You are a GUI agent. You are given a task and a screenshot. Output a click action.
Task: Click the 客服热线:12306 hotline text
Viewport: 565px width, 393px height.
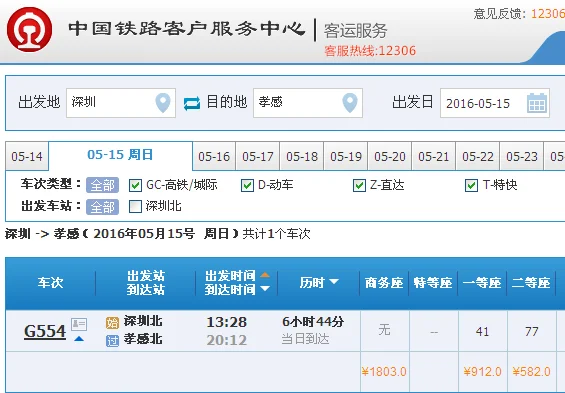(x=370, y=51)
